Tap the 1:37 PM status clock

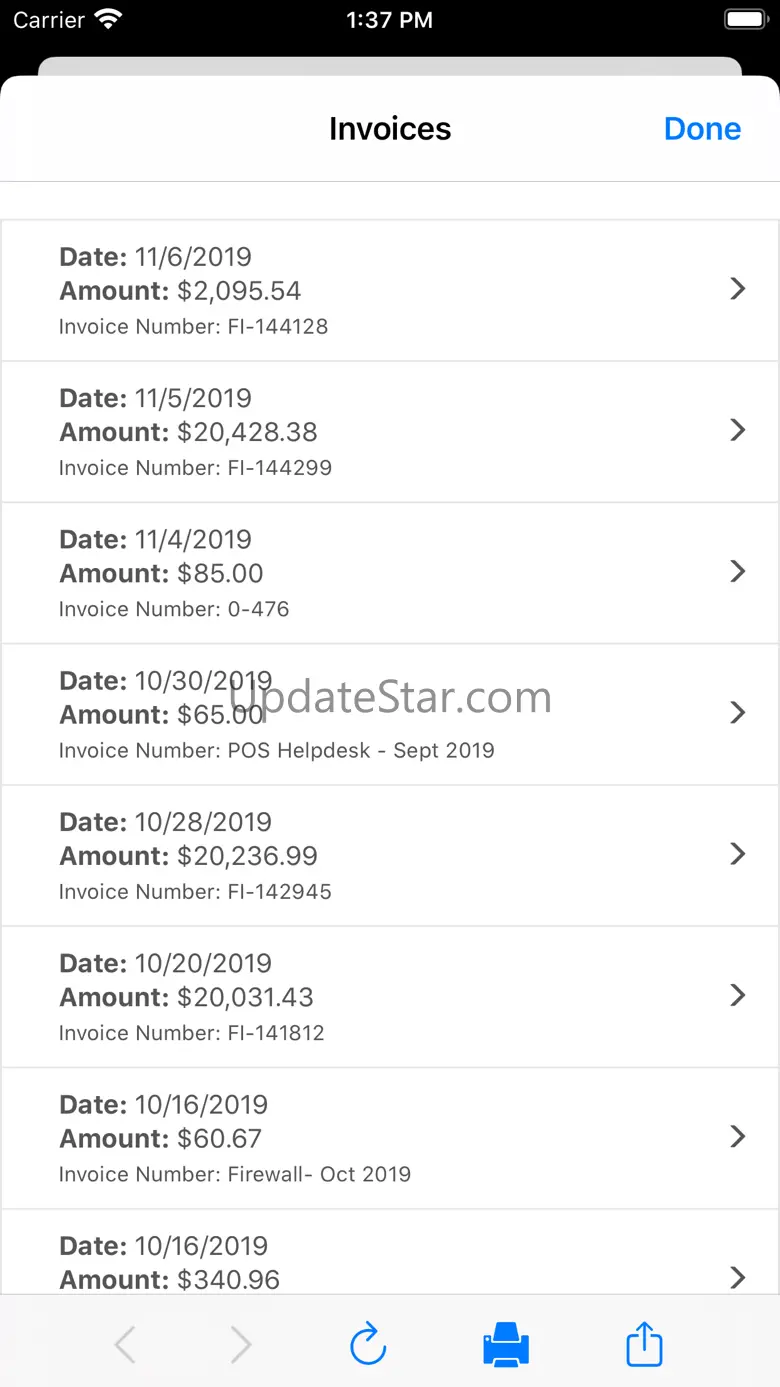click(x=390, y=20)
